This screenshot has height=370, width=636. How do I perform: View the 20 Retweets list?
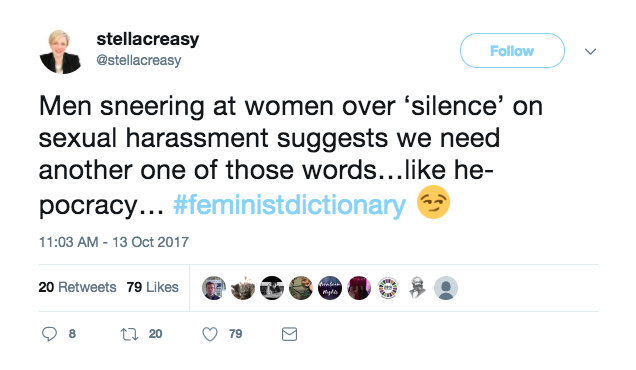[77, 287]
